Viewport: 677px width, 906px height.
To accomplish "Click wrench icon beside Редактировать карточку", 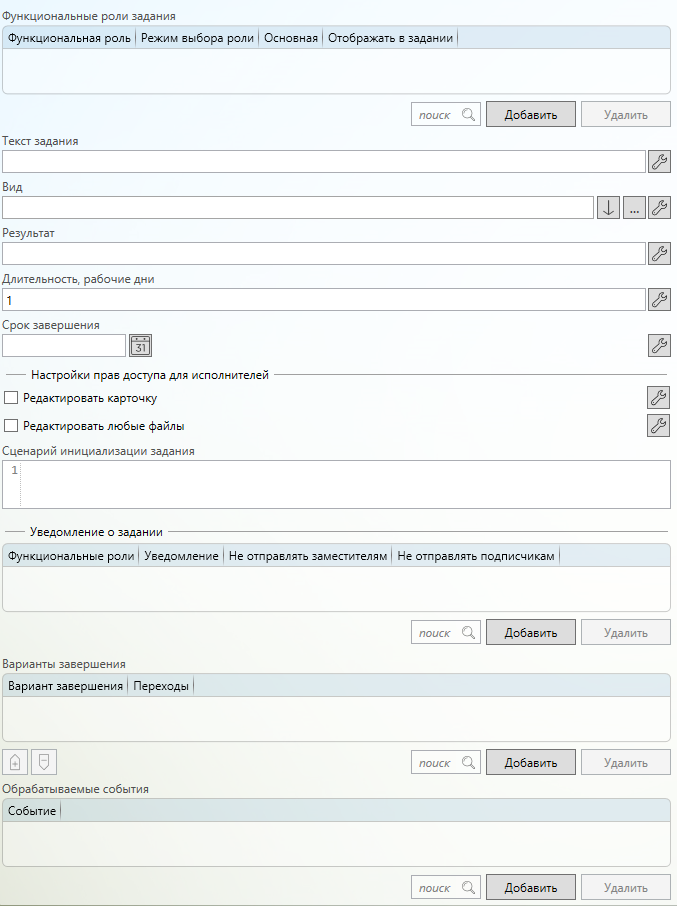I will click(x=658, y=397).
